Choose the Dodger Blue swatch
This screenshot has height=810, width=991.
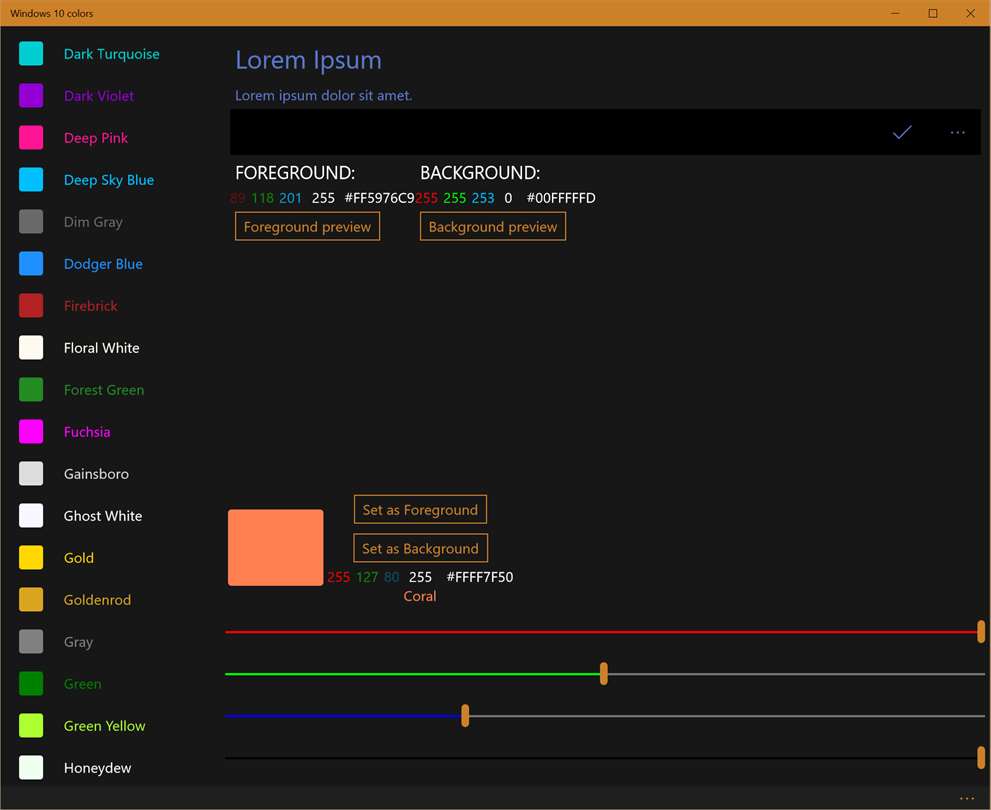(31, 263)
